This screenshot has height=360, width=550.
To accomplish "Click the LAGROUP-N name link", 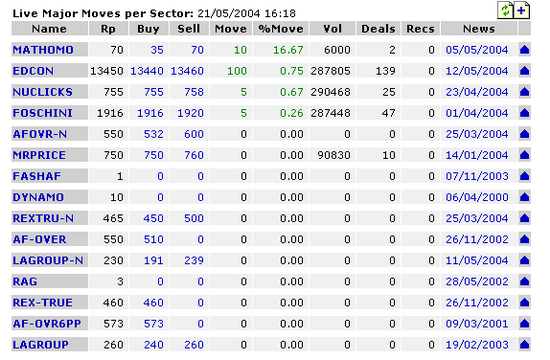I will pyautogui.click(x=48, y=260).
